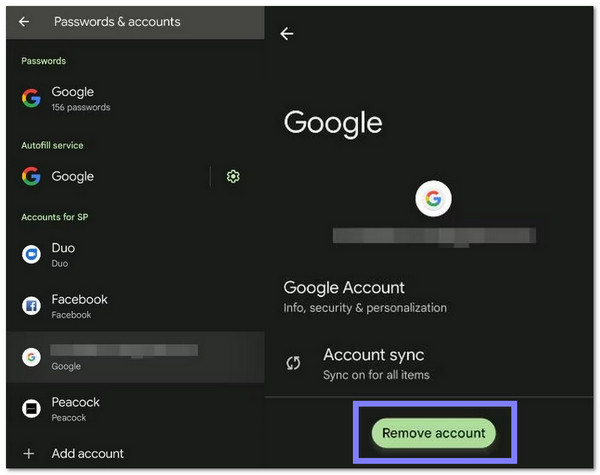This screenshot has height=475, width=600.
Task: Tap the round Google logo avatar
Action: (x=433, y=199)
